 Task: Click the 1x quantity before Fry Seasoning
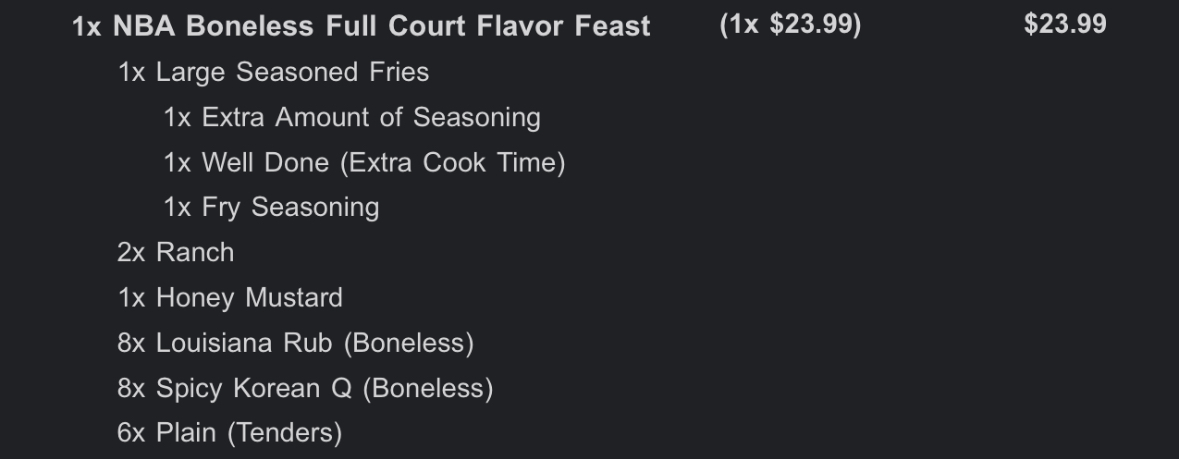tap(177, 207)
